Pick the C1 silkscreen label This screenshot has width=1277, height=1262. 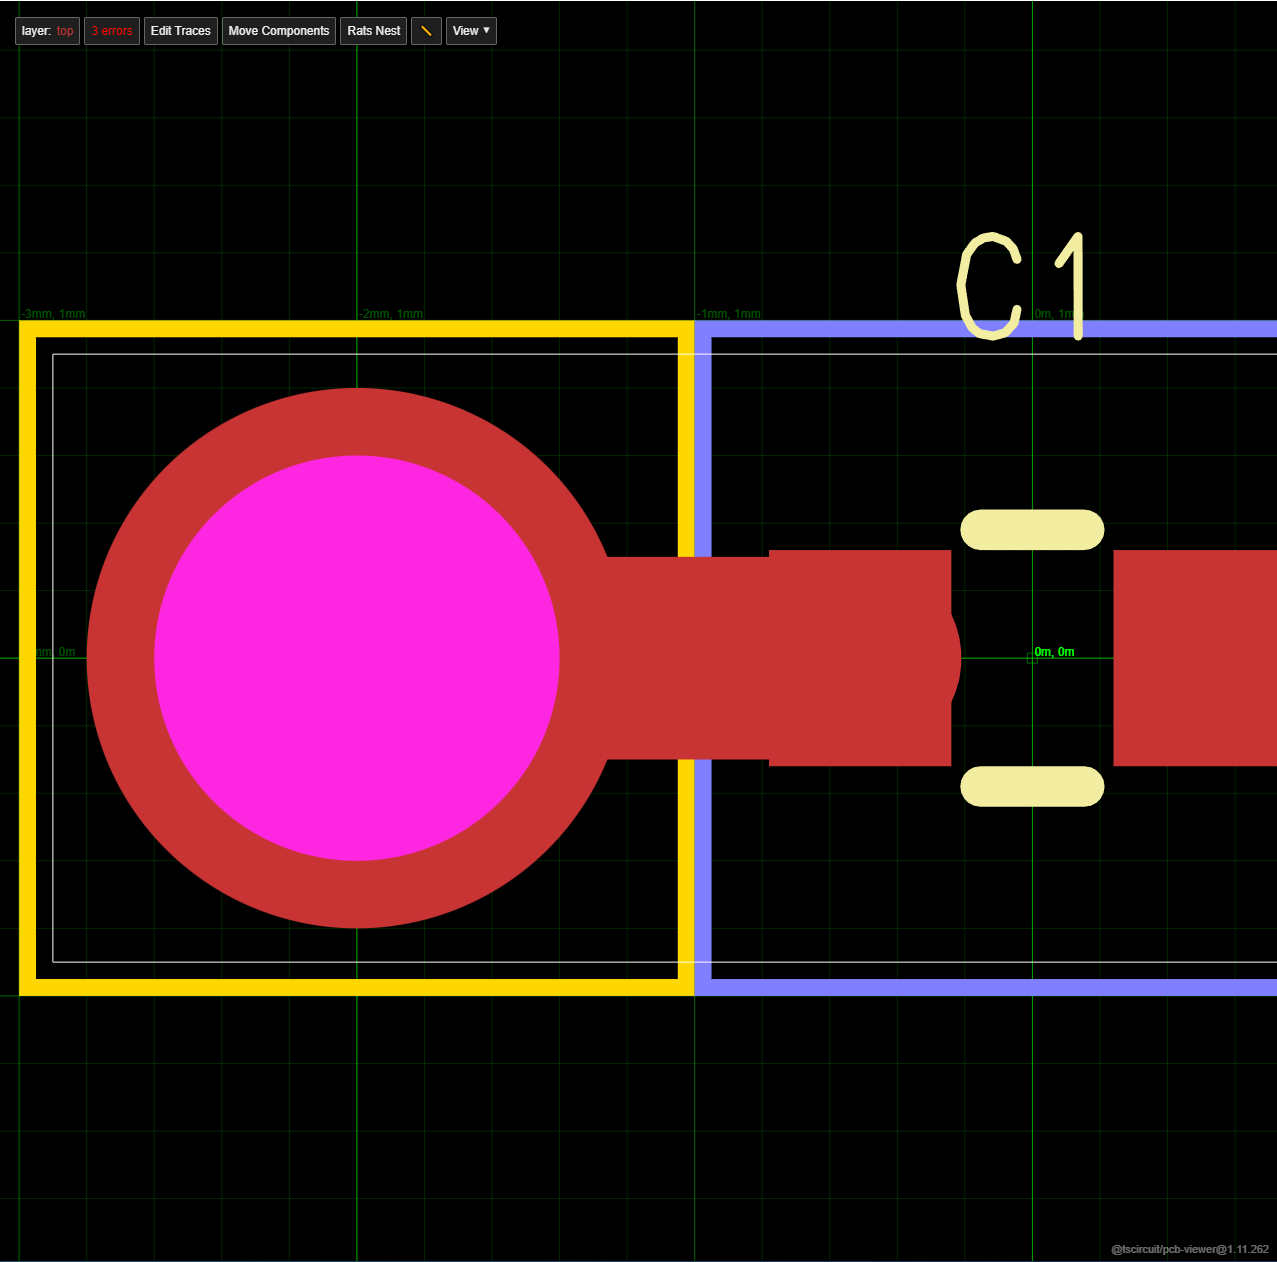tap(1021, 287)
